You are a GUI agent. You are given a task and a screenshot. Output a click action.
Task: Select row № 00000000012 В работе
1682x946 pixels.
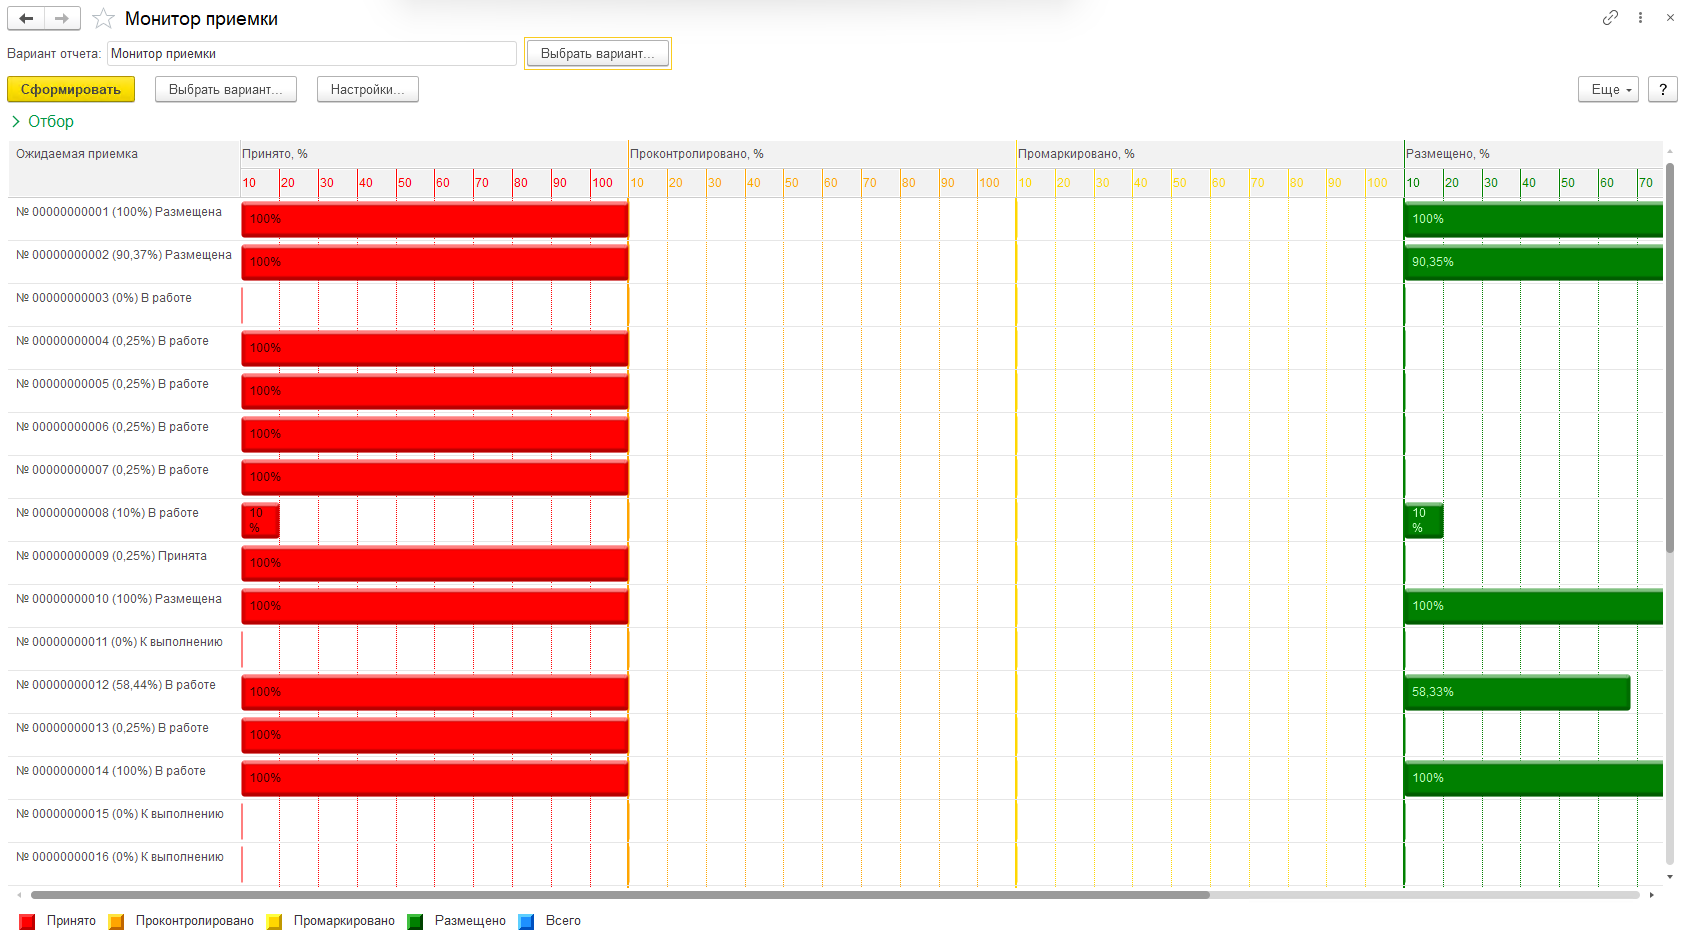coord(116,685)
